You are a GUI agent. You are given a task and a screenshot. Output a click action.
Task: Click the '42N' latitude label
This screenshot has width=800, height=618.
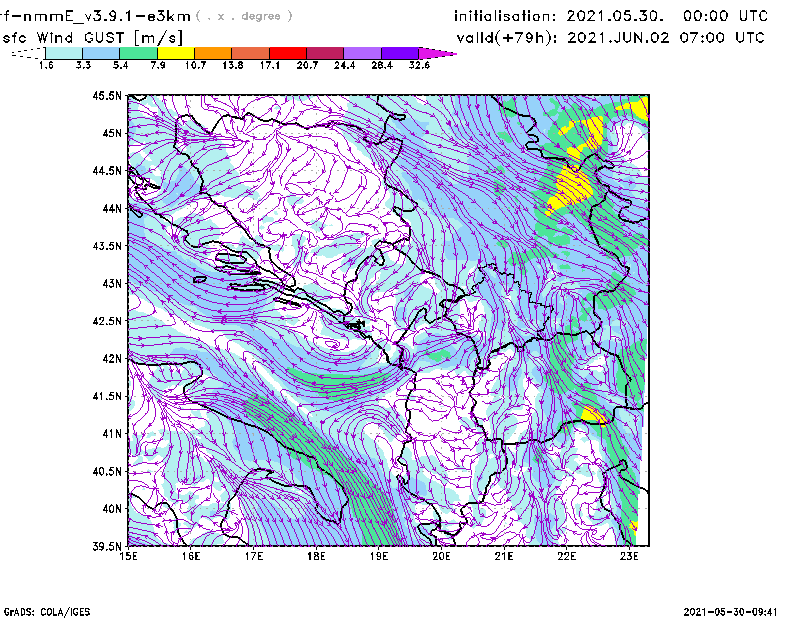(112, 359)
